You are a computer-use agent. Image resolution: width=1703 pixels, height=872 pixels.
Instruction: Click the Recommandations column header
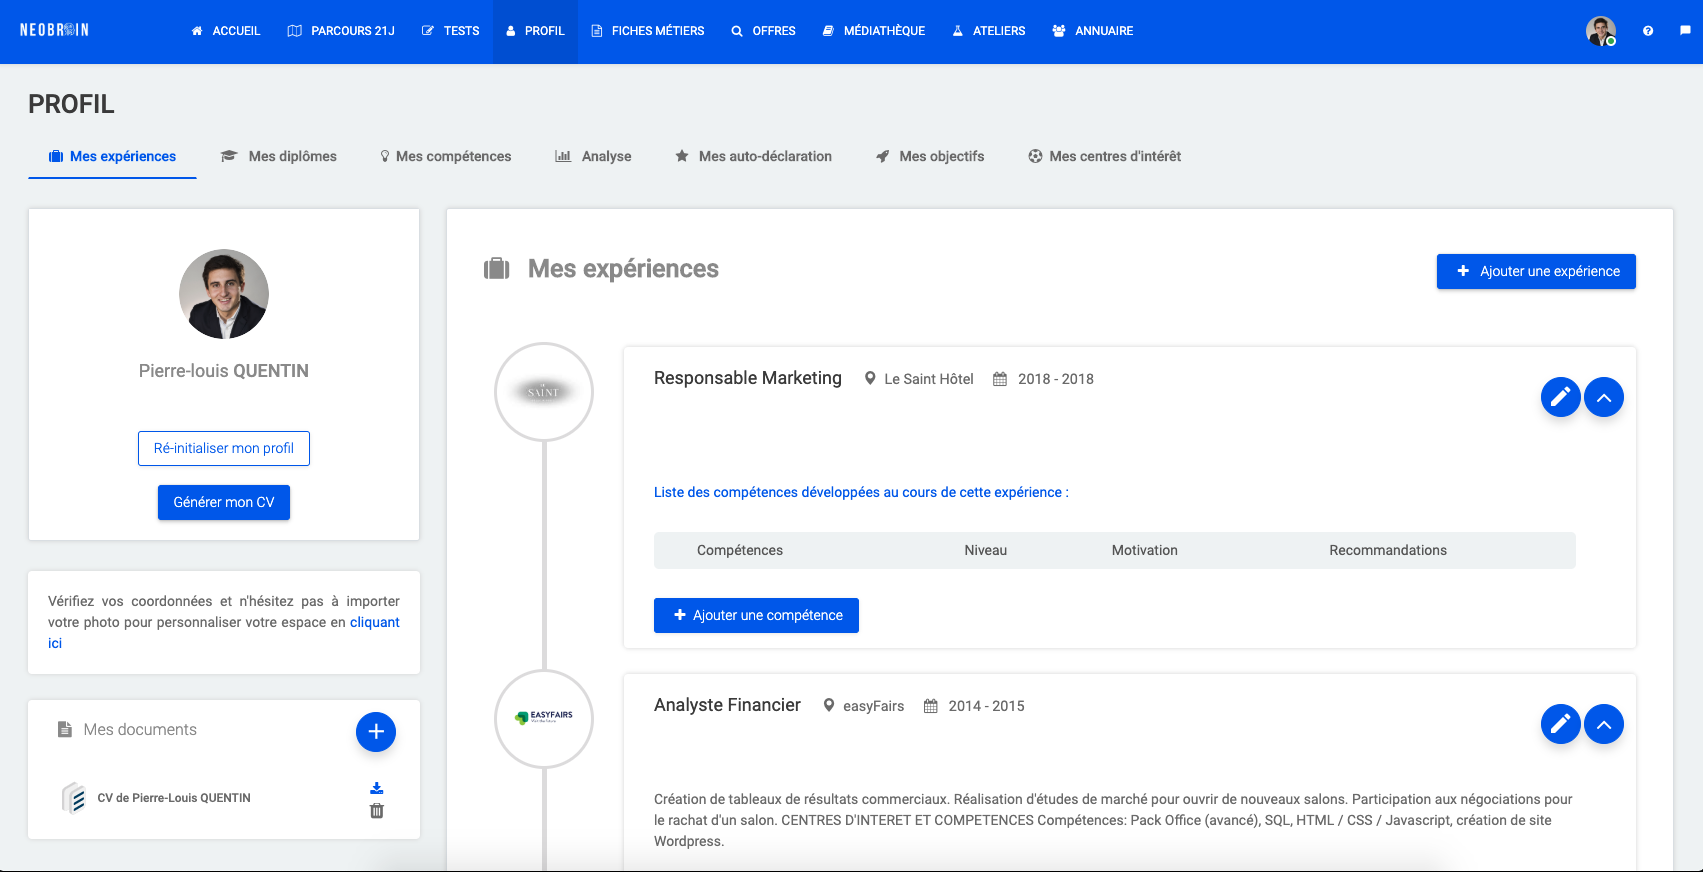click(1388, 550)
